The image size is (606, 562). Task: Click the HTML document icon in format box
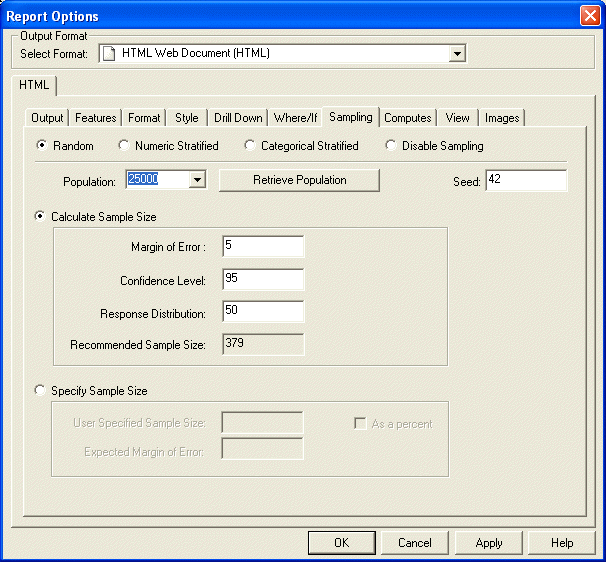pos(109,53)
